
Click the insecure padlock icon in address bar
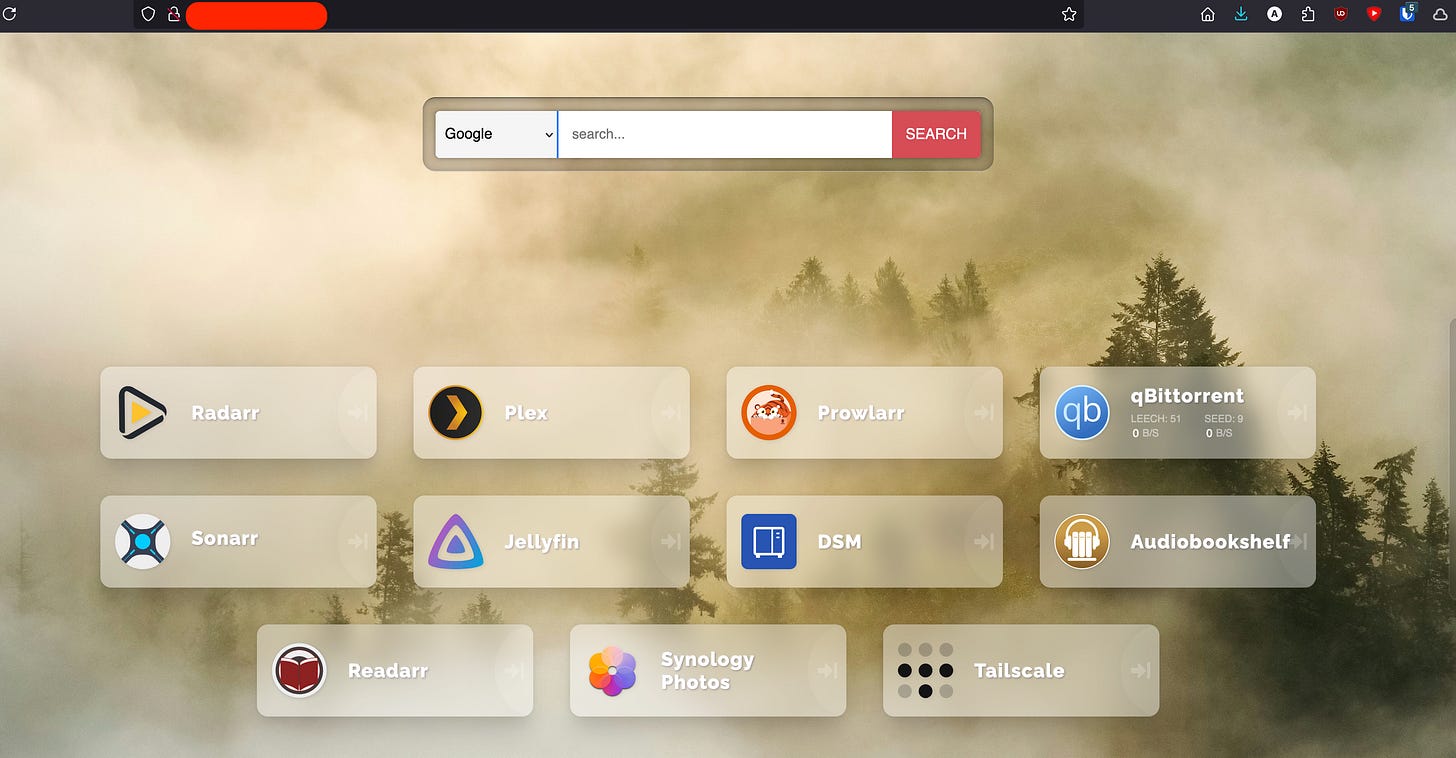(173, 14)
